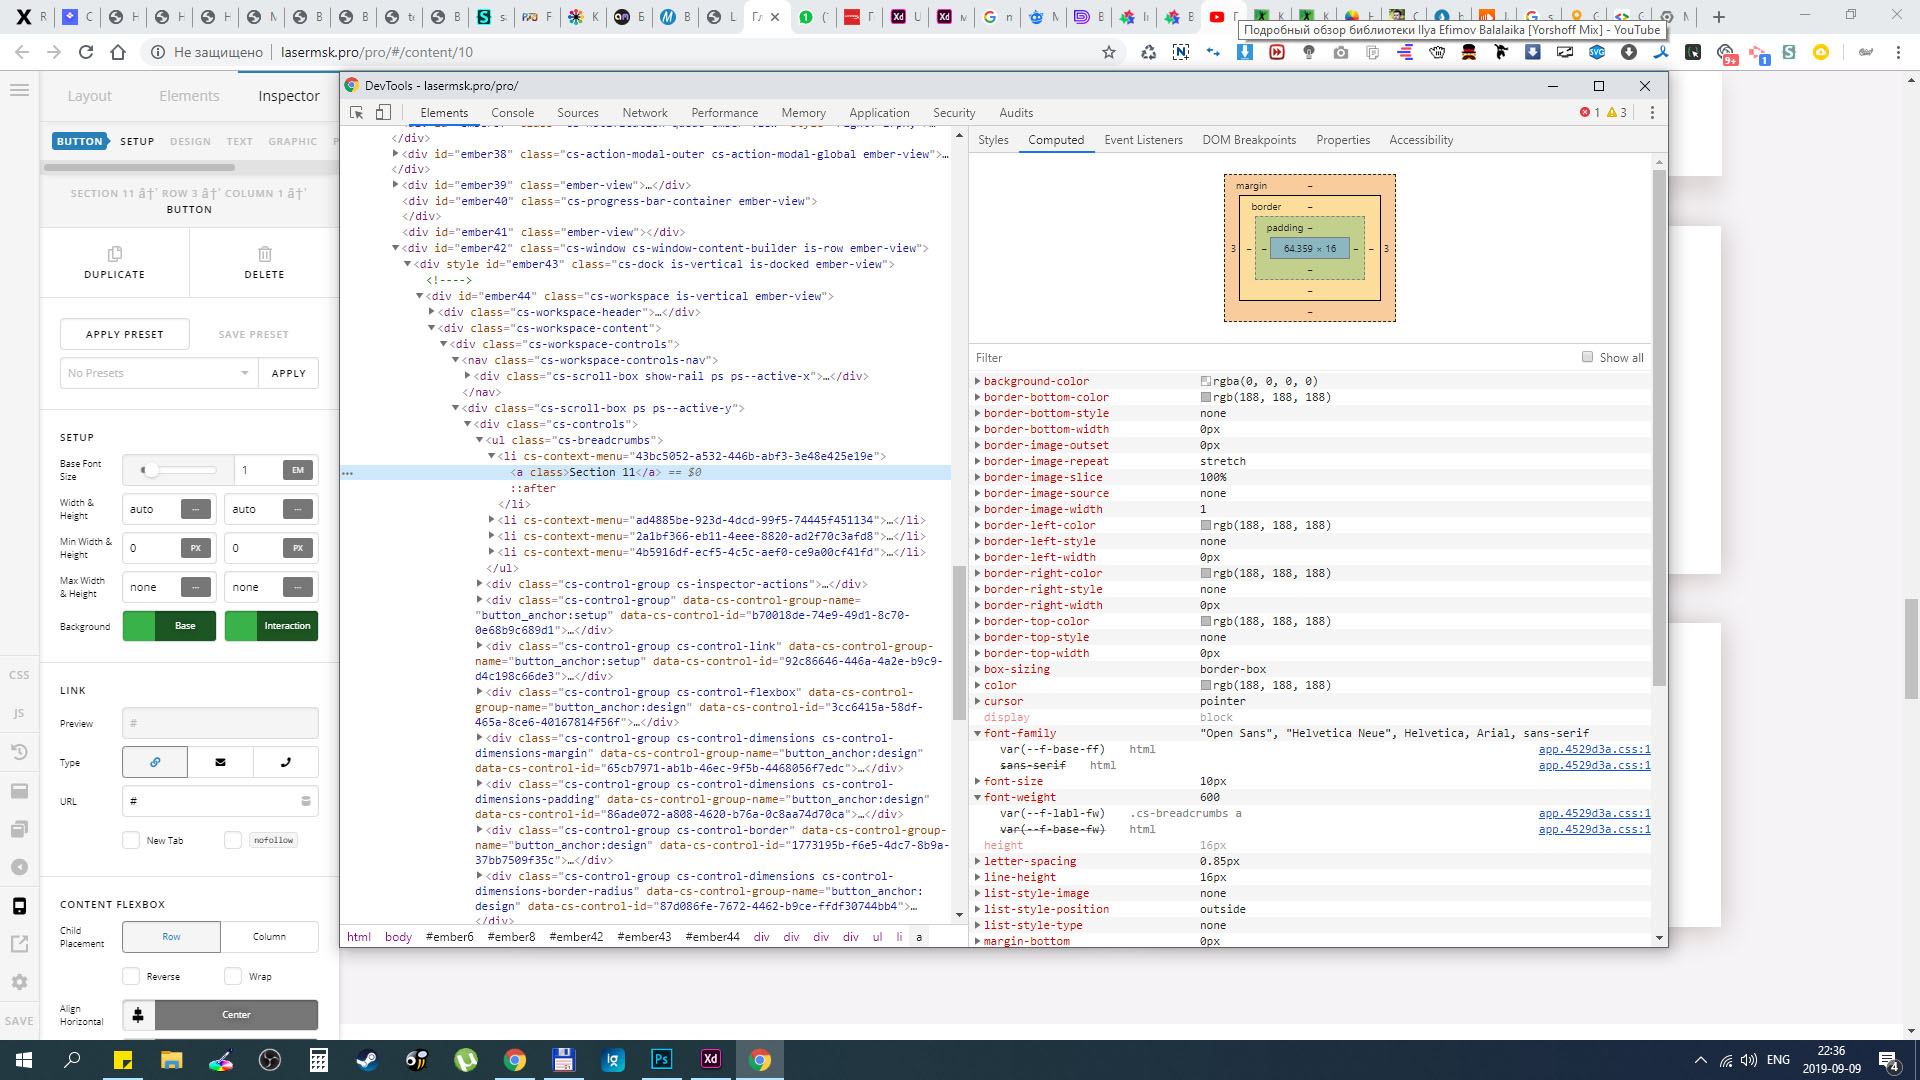Screen dimensions: 1920x1080
Task: Enable the Show all checkbox
Action: [1587, 357]
